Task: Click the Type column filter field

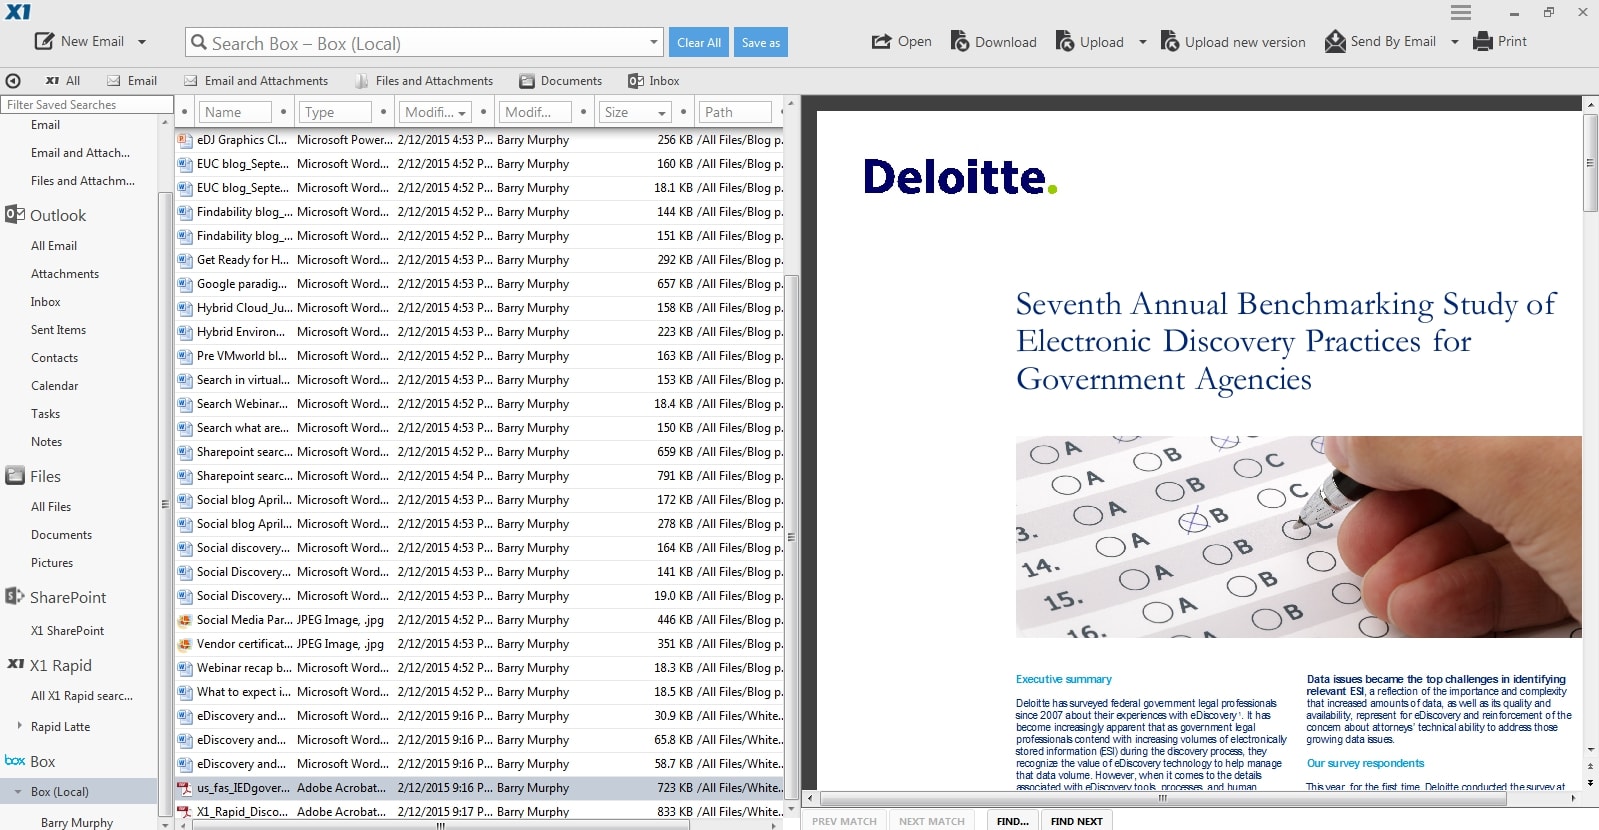Action: [335, 112]
